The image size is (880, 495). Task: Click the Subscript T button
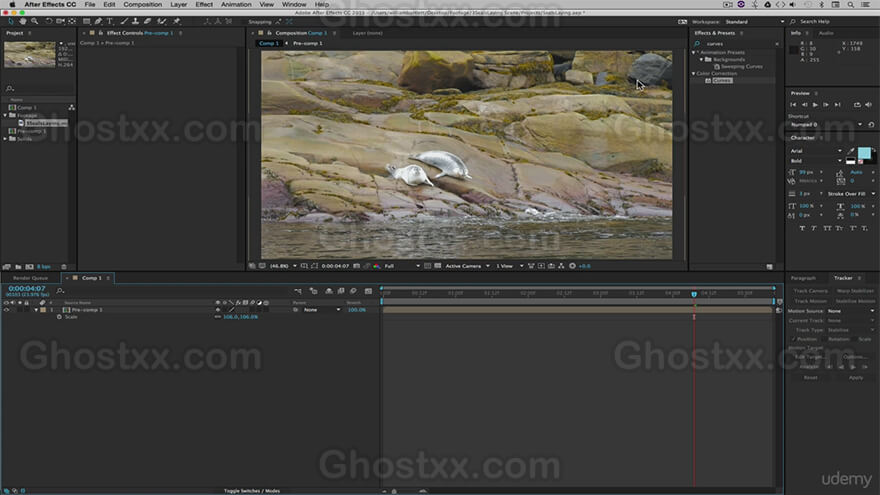pyautogui.click(x=864, y=228)
